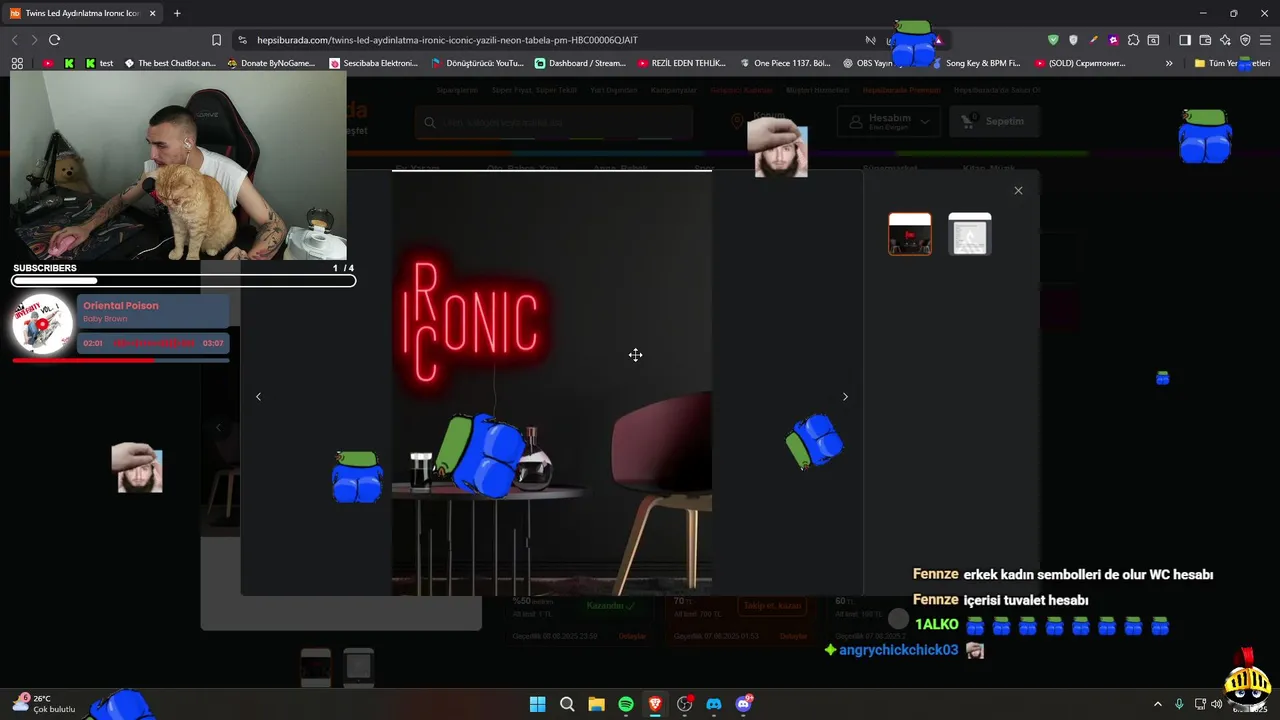1280x720 pixels.
Task: Click the hepsiburada product search field
Action: coord(554,122)
